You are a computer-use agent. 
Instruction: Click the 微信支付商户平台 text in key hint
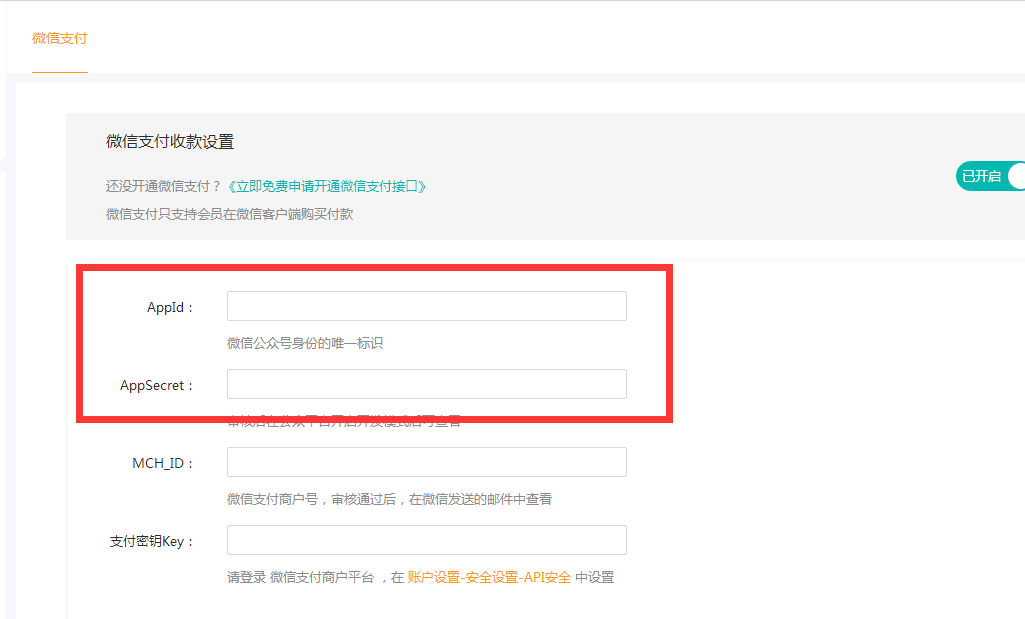pos(322,577)
